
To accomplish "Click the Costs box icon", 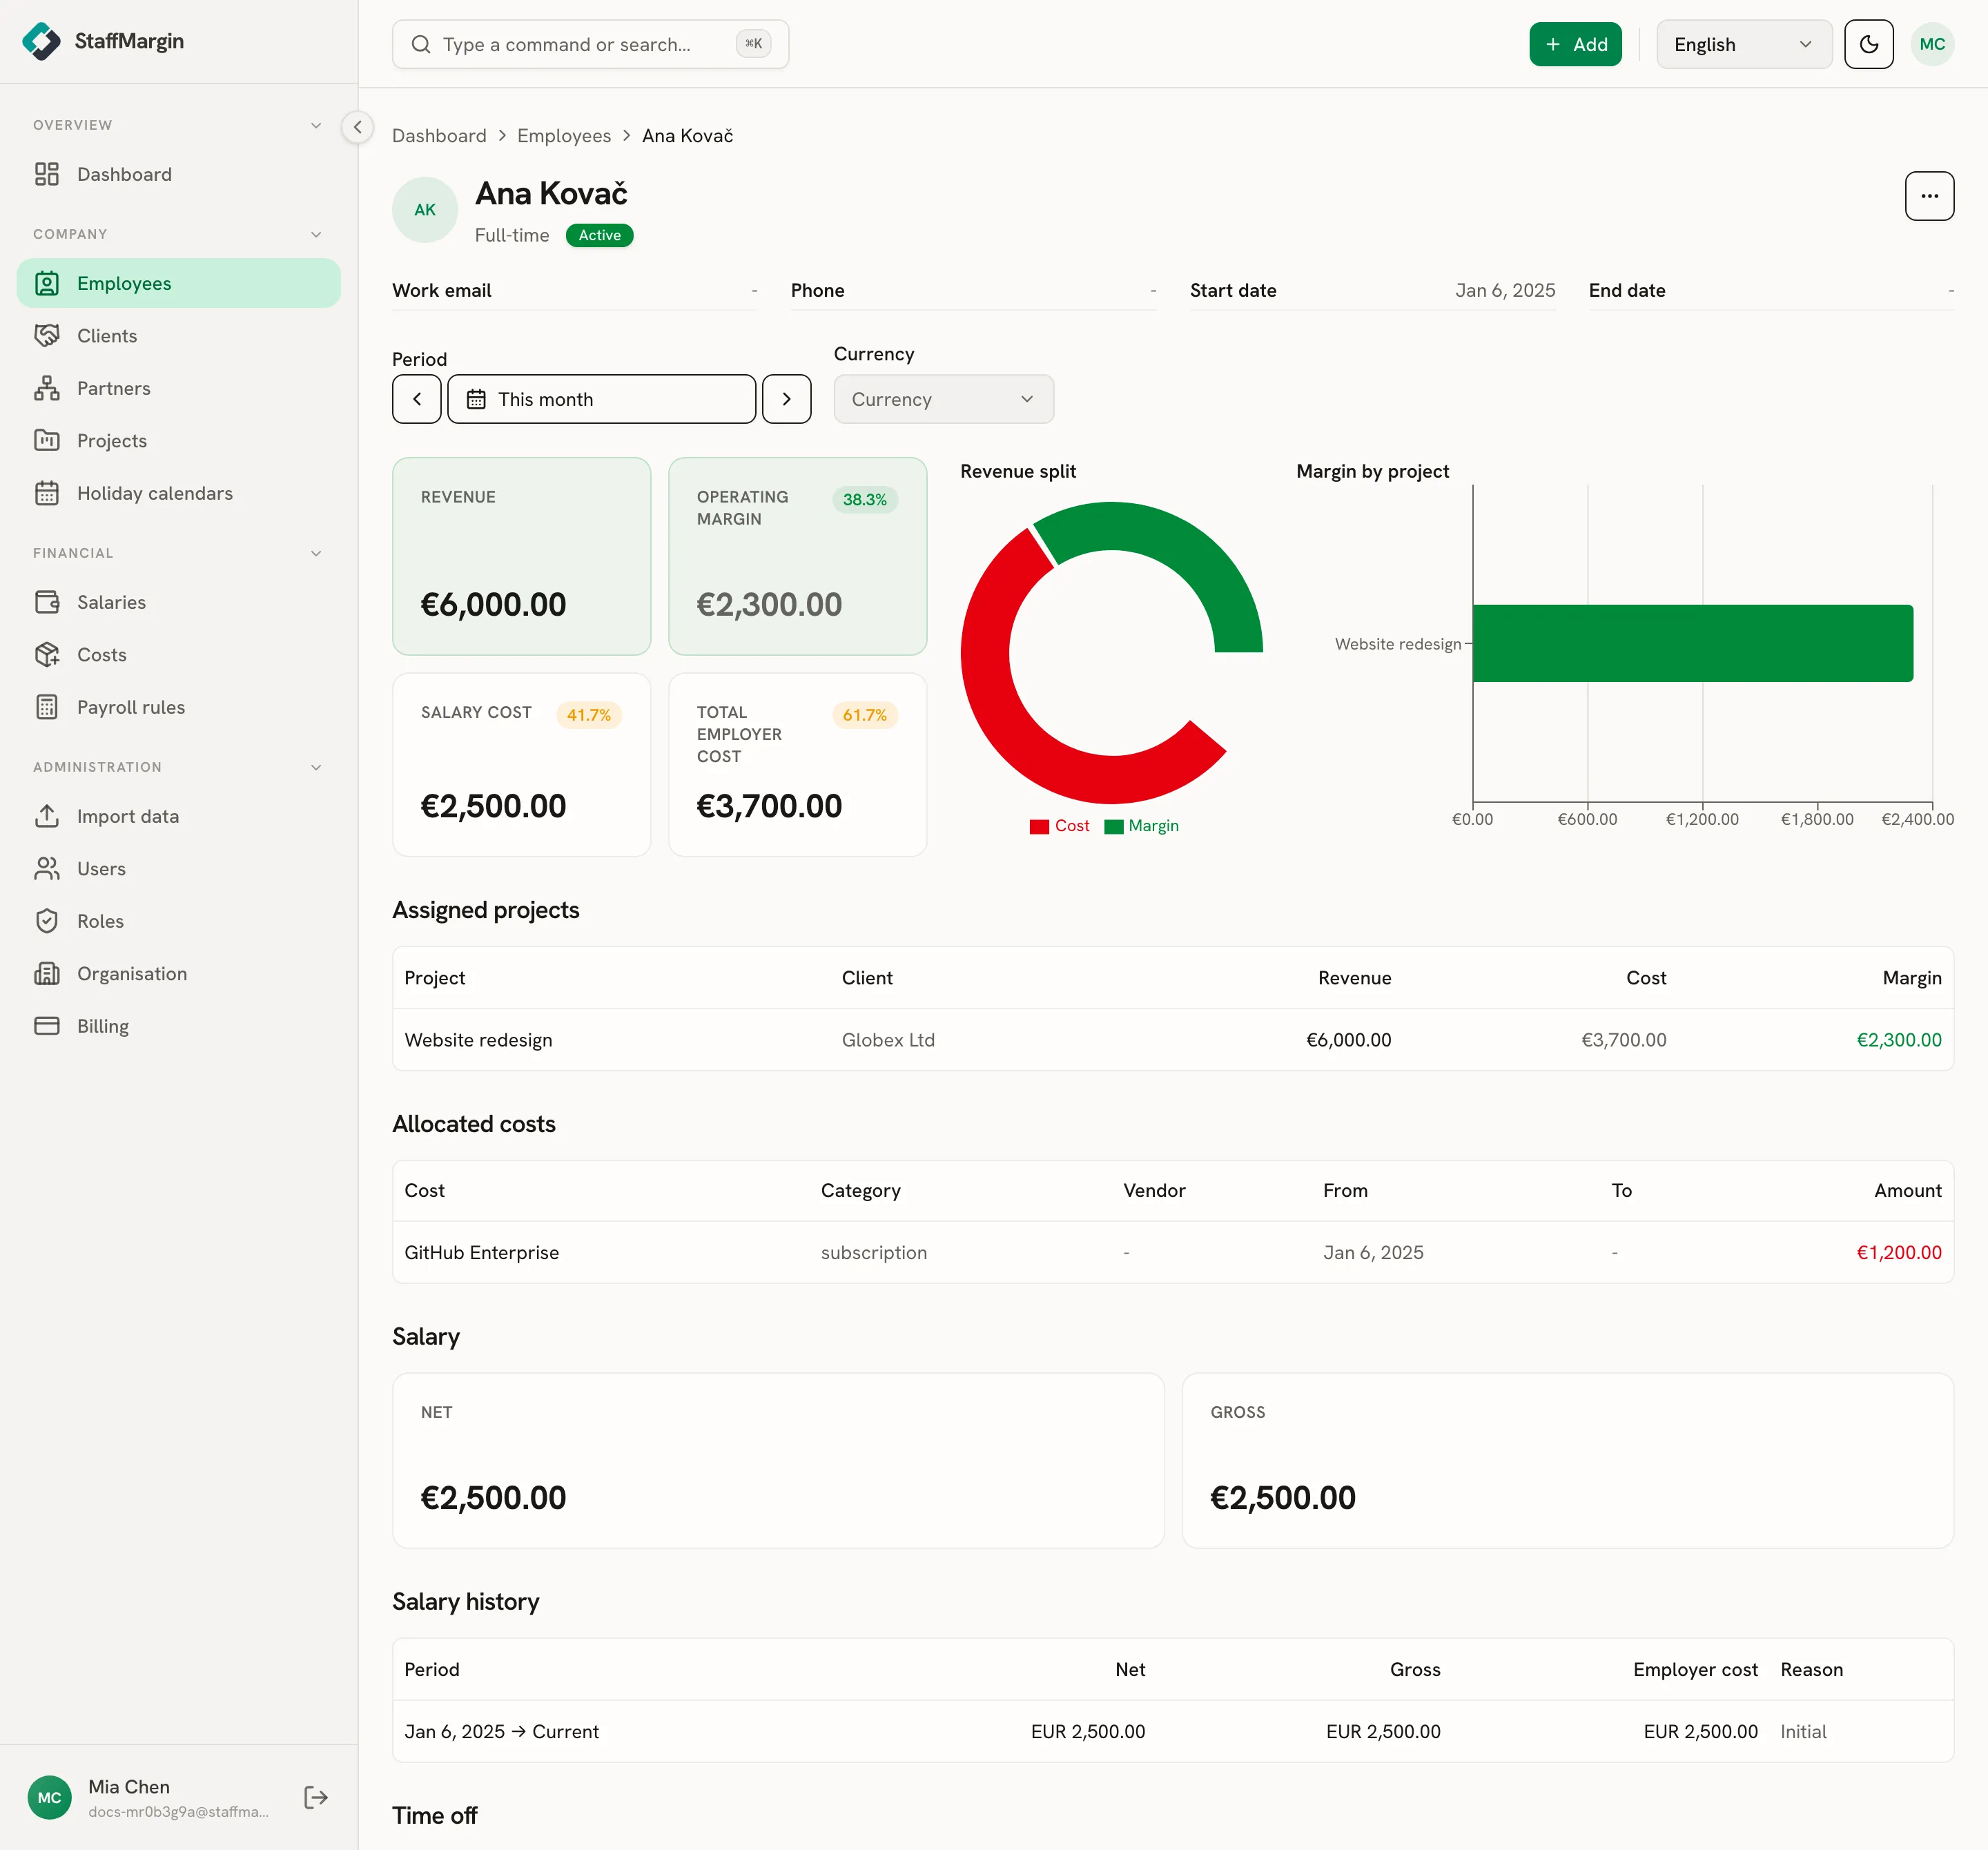I will [x=47, y=654].
